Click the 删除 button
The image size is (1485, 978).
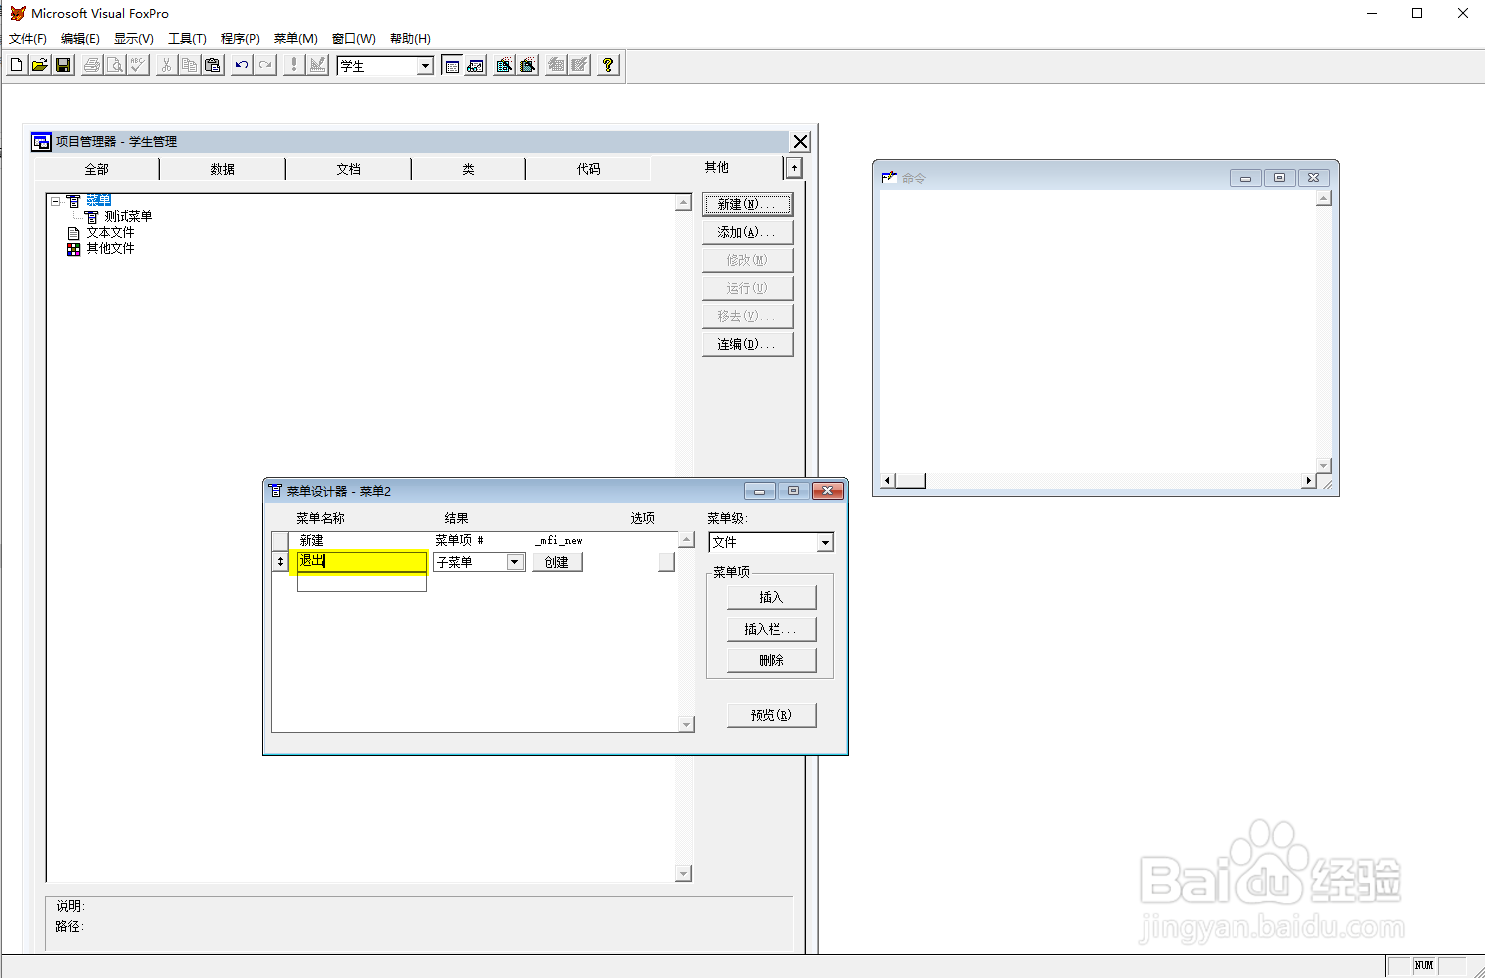click(x=772, y=660)
